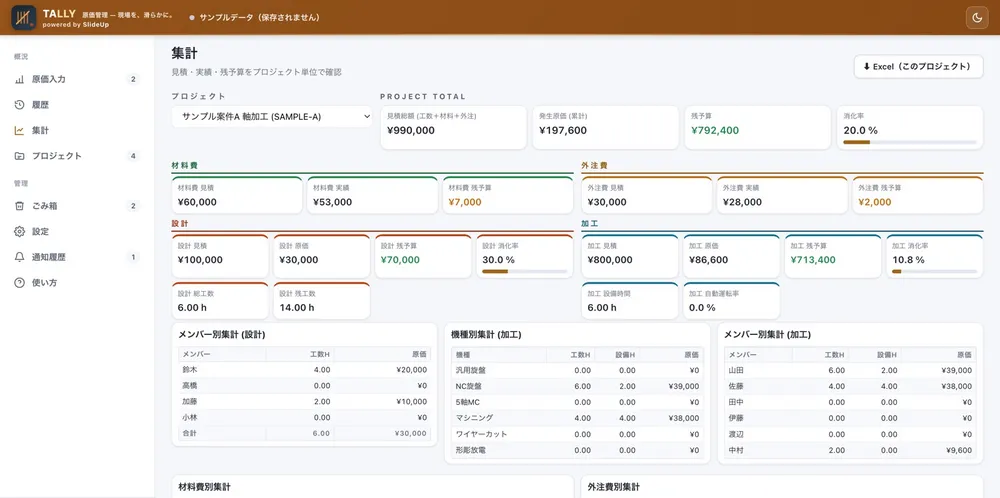Click the 発生原価 ¥197,600 card
The width and height of the screenshot is (1000, 498).
[605, 128]
